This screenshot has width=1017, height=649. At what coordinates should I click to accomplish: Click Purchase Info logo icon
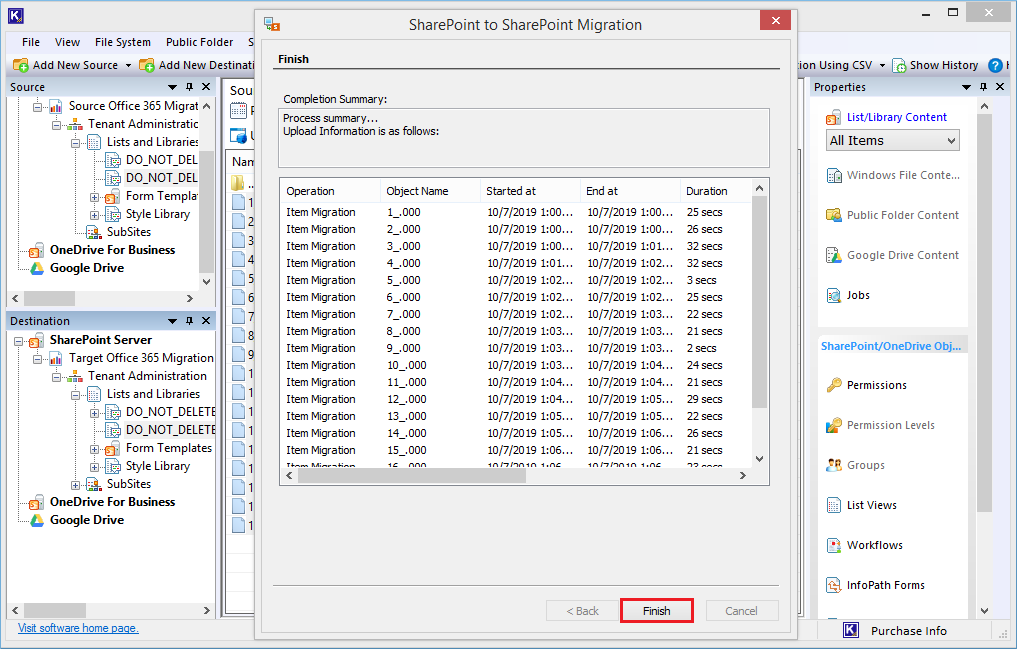[x=851, y=630]
